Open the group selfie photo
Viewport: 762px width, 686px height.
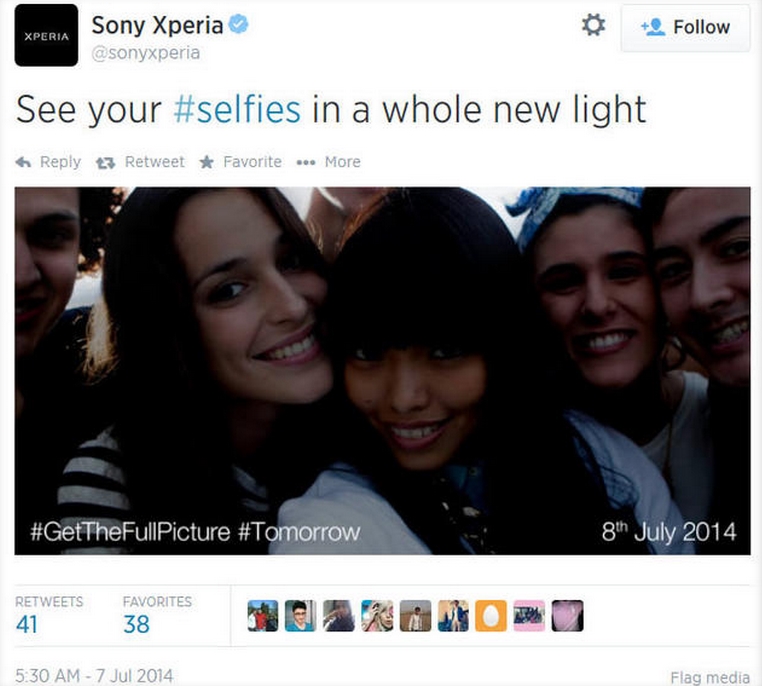pos(382,371)
